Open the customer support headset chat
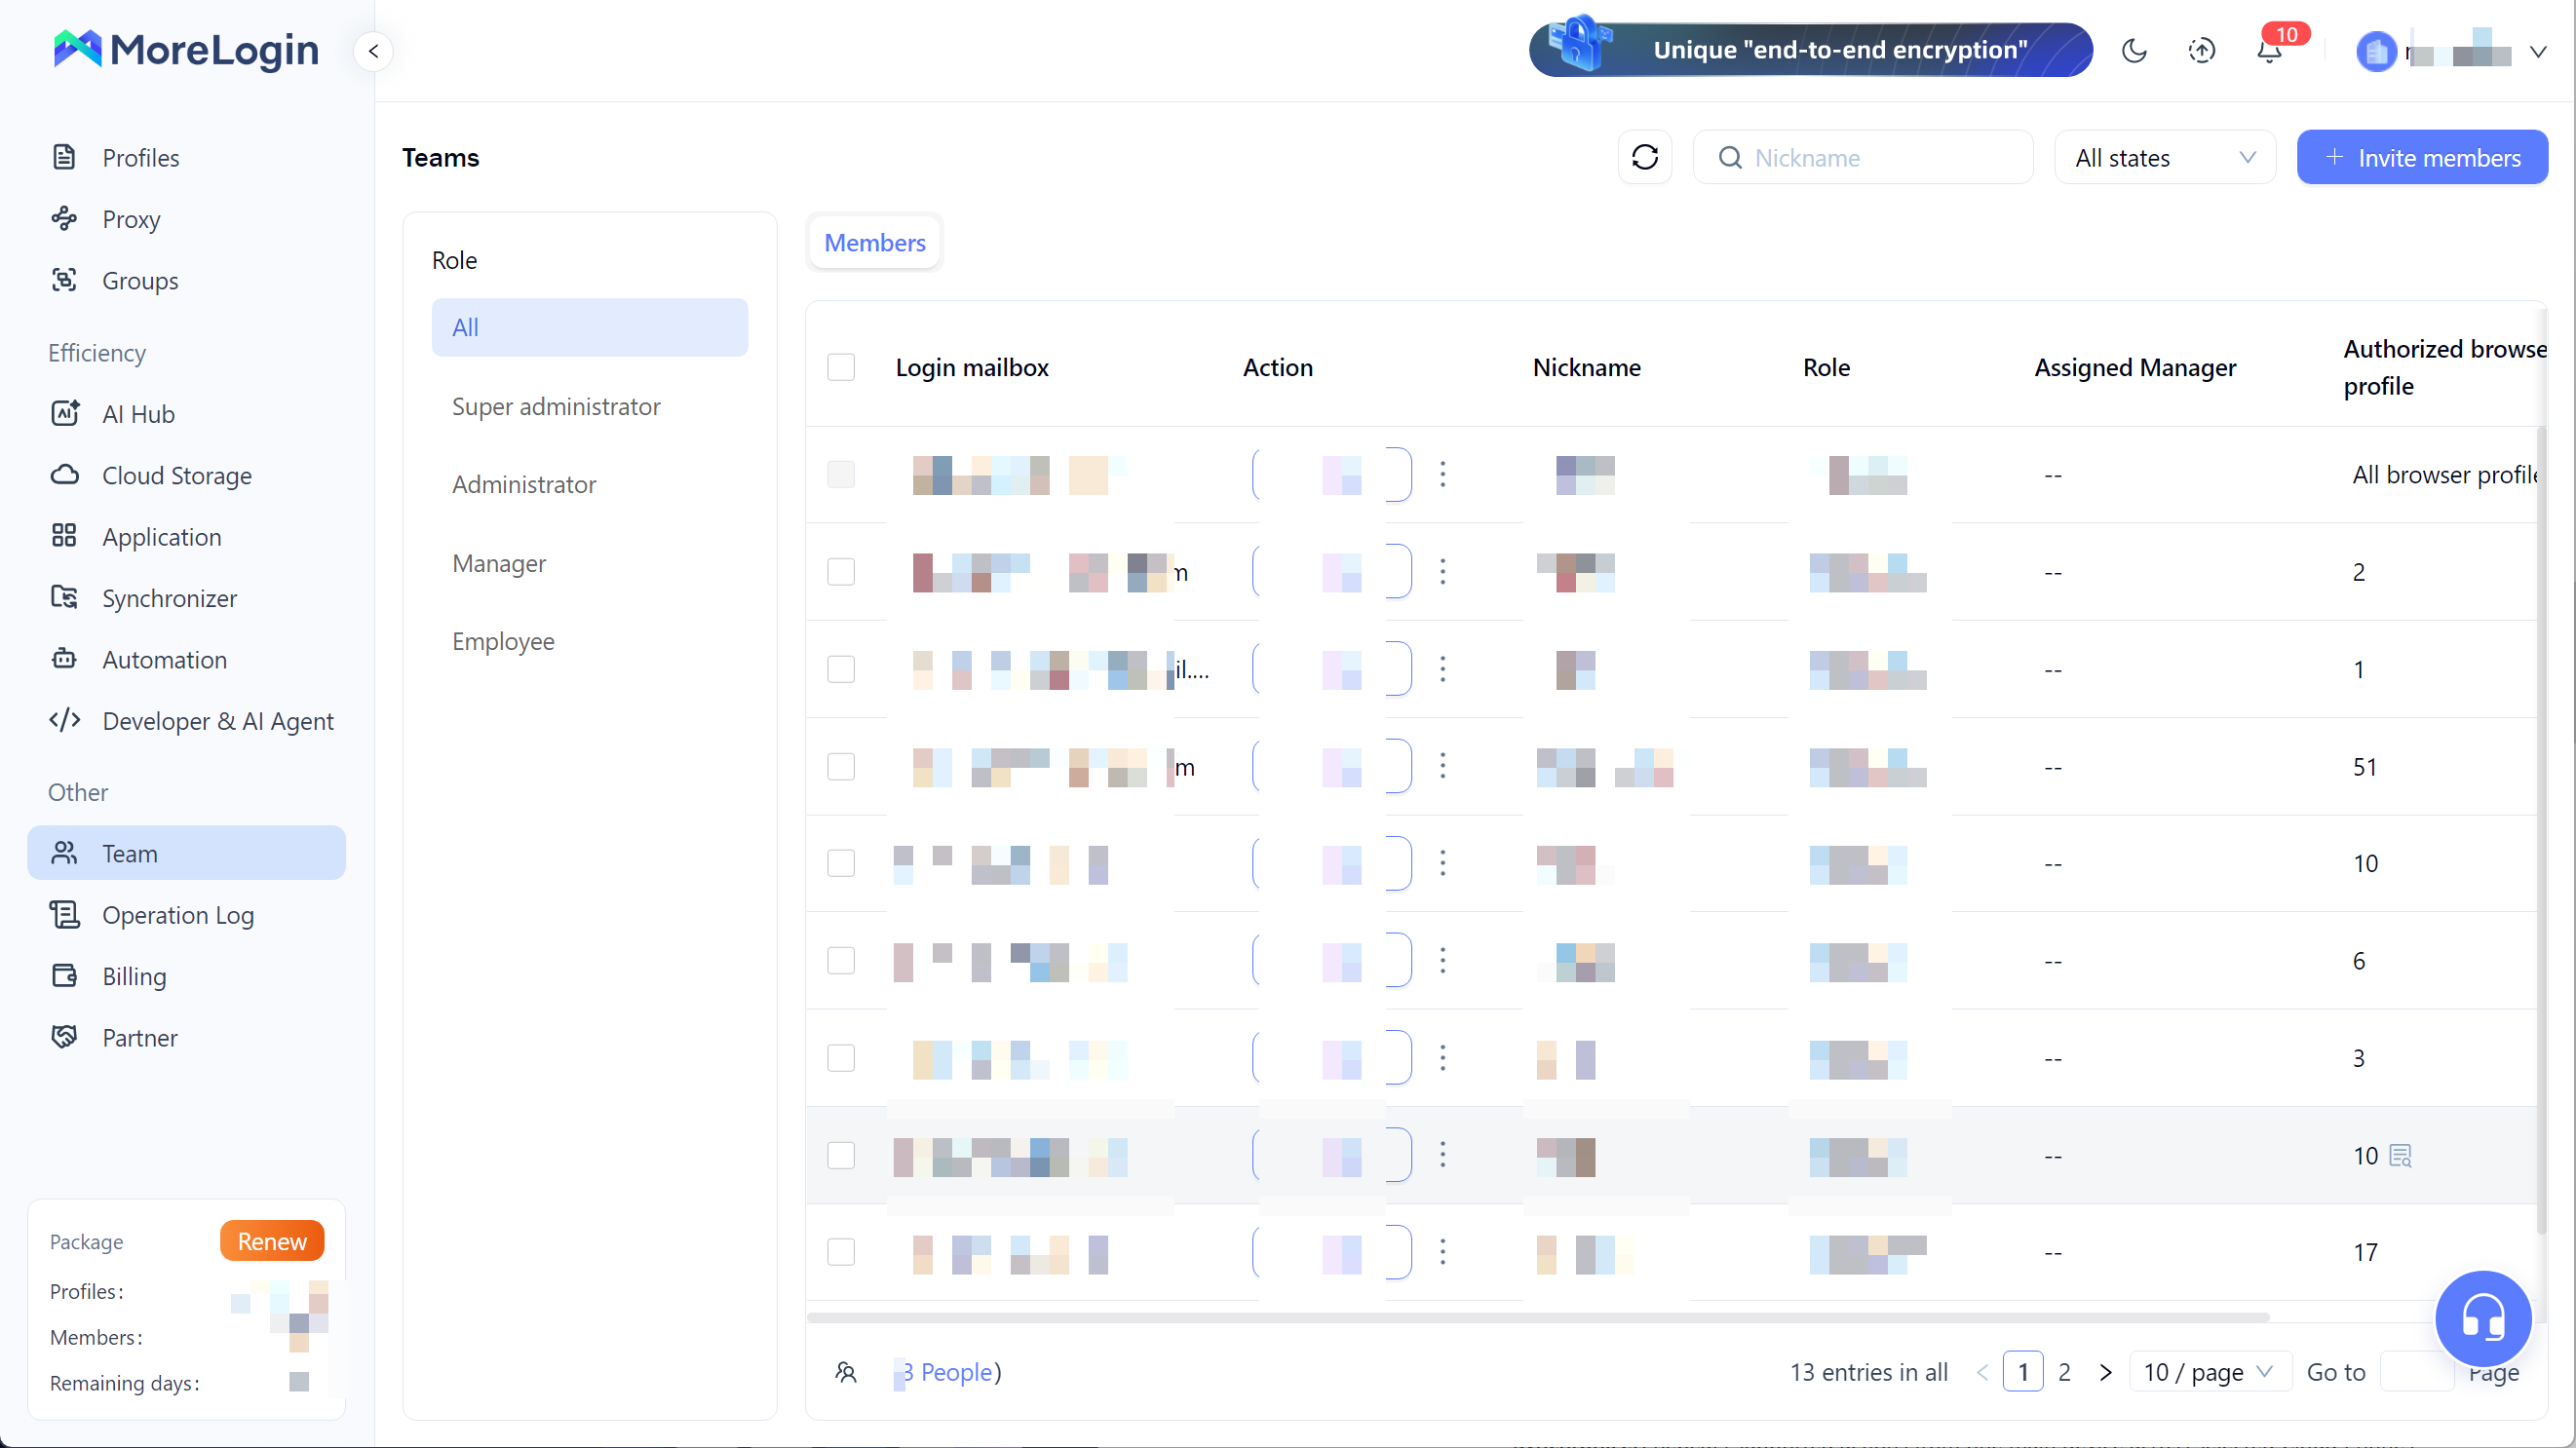Viewport: 2576px width, 1448px height. pos(2483,1318)
